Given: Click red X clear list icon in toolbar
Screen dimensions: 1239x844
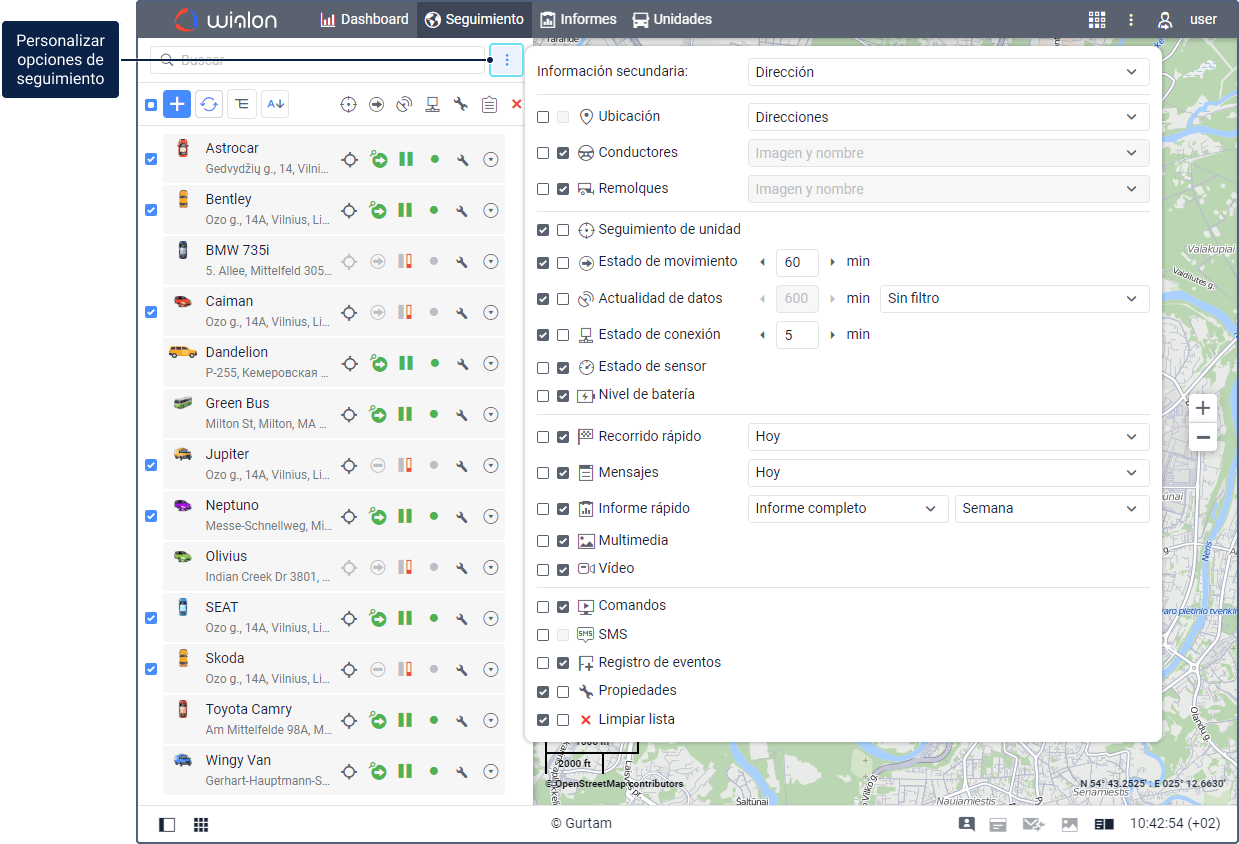Looking at the screenshot, I should [x=517, y=104].
